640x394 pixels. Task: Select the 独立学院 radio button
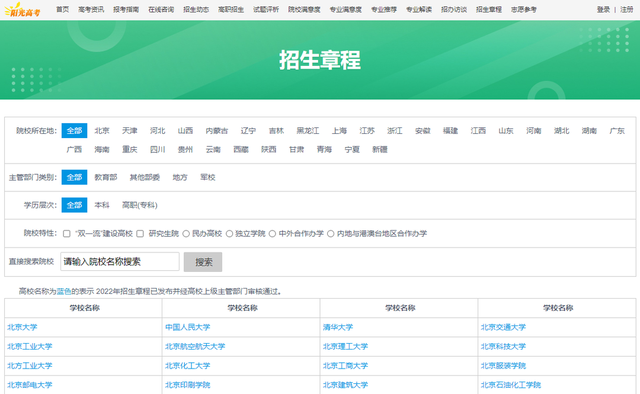[229, 234]
